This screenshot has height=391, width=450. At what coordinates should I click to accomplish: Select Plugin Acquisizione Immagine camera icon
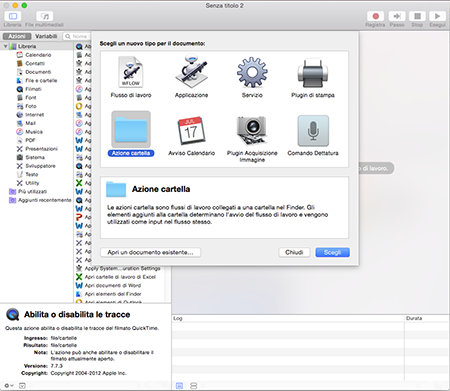252,131
